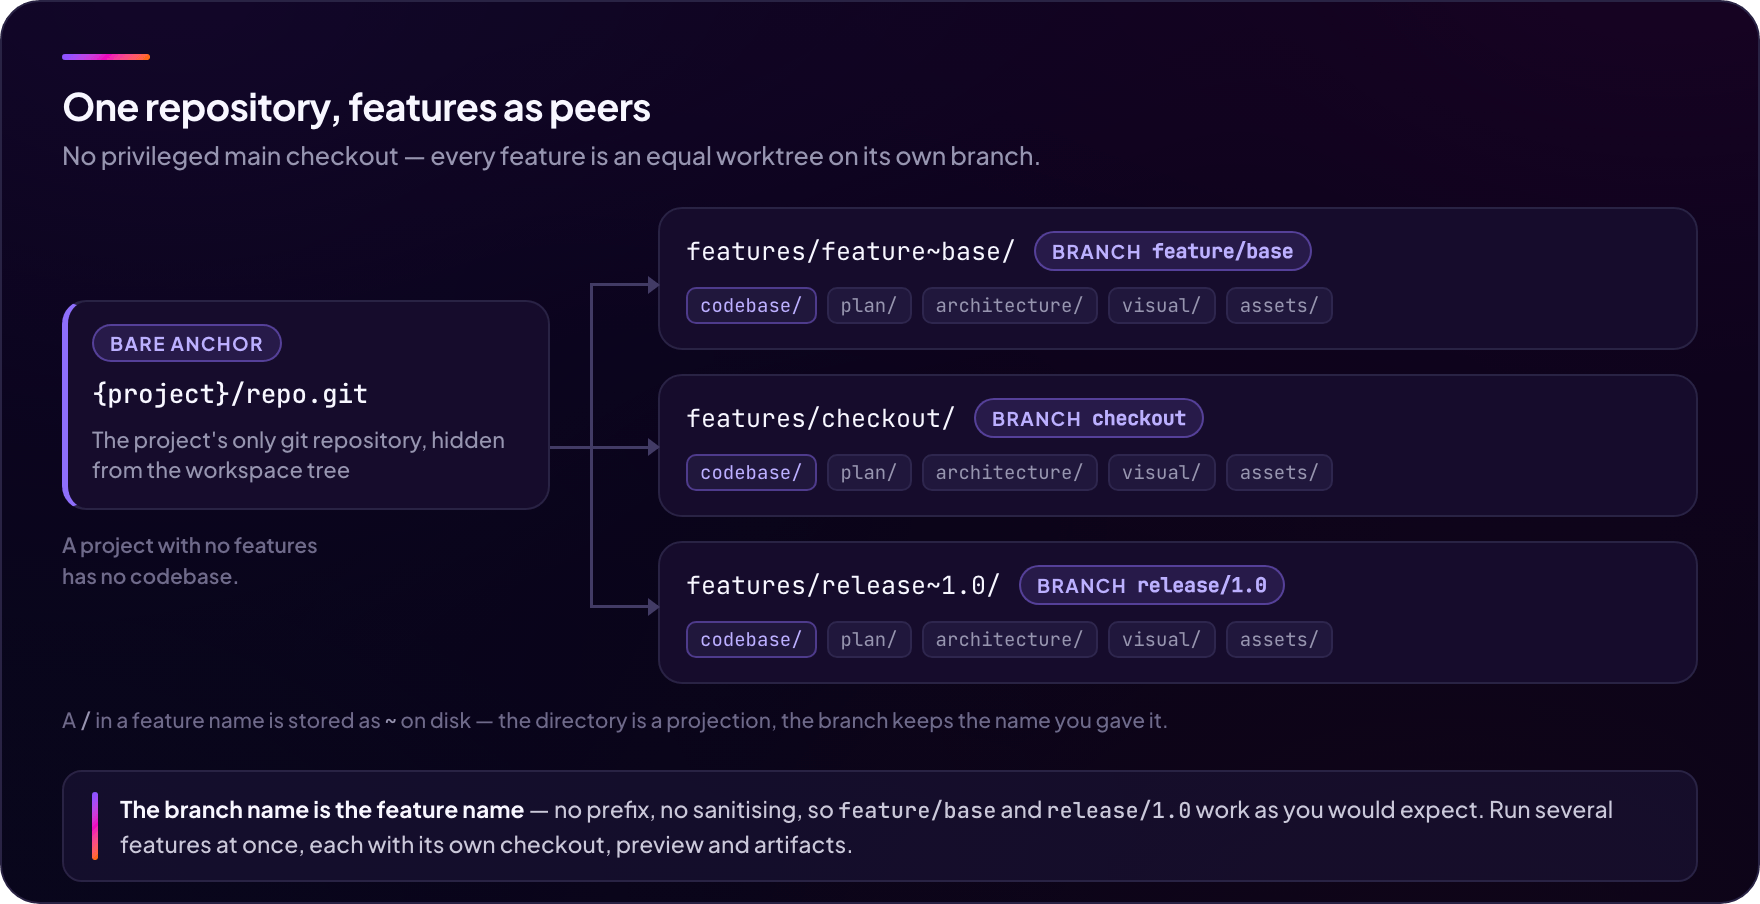Click note about / stored as ~ on disk

click(614, 720)
